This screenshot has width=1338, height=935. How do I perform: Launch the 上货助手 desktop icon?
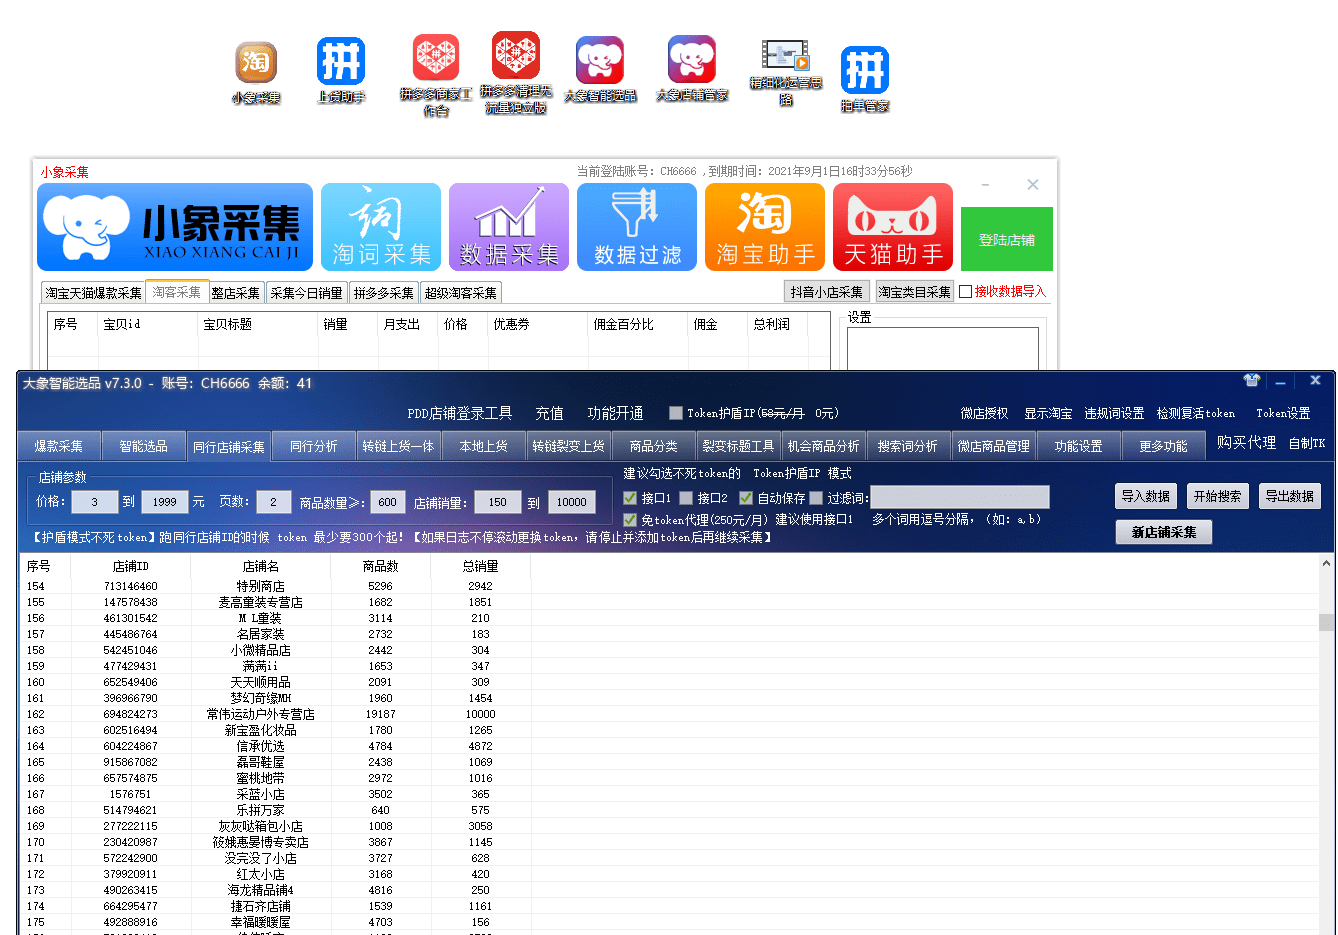pos(341,60)
